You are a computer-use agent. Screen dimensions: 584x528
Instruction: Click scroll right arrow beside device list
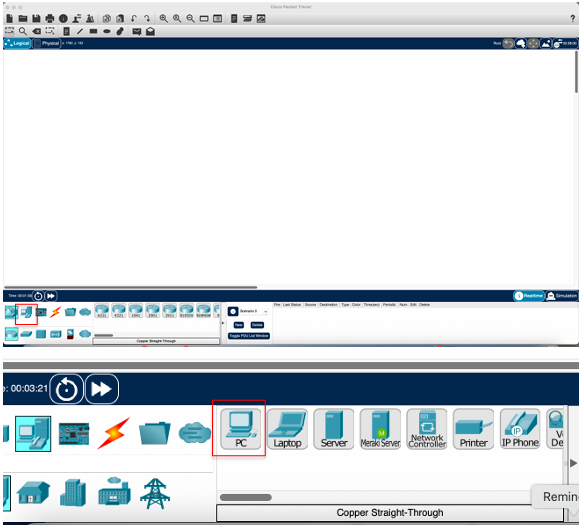[x=574, y=464]
